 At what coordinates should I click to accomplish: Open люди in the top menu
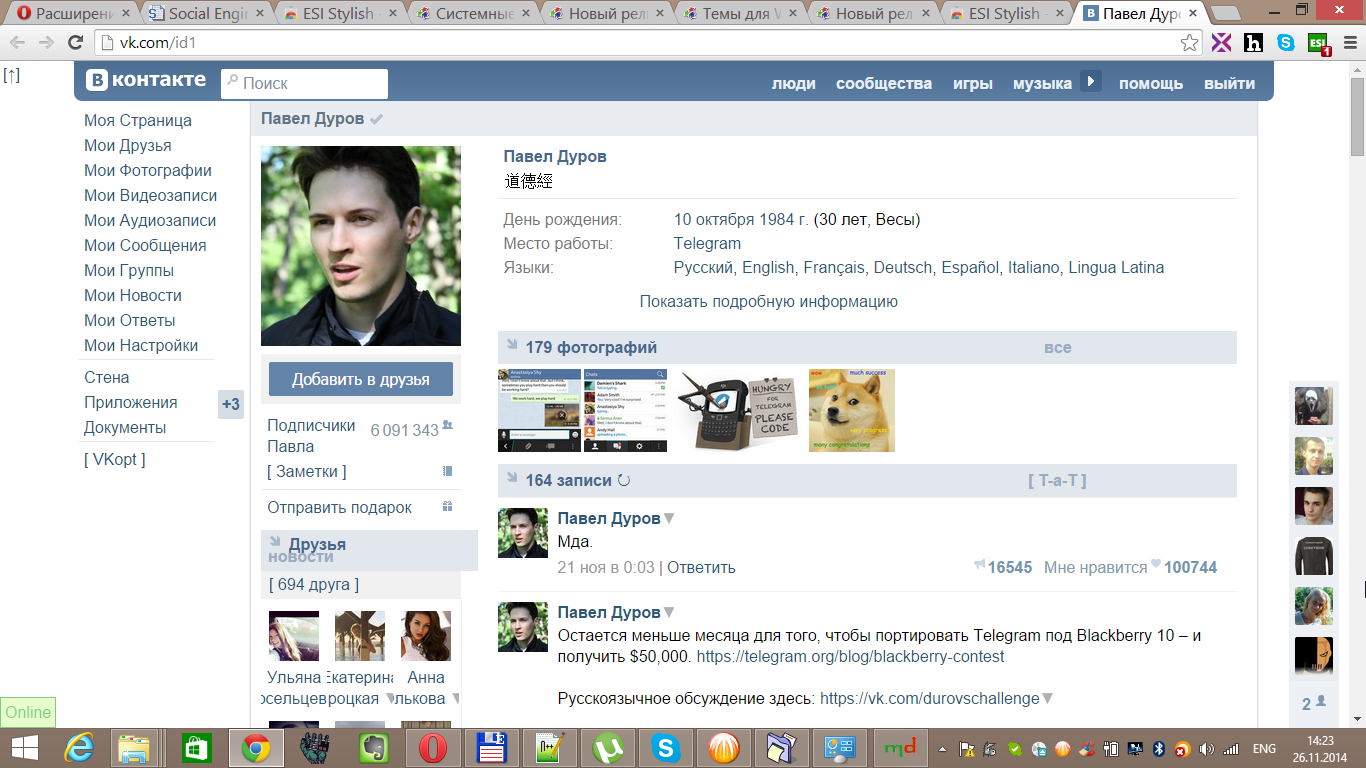[794, 83]
